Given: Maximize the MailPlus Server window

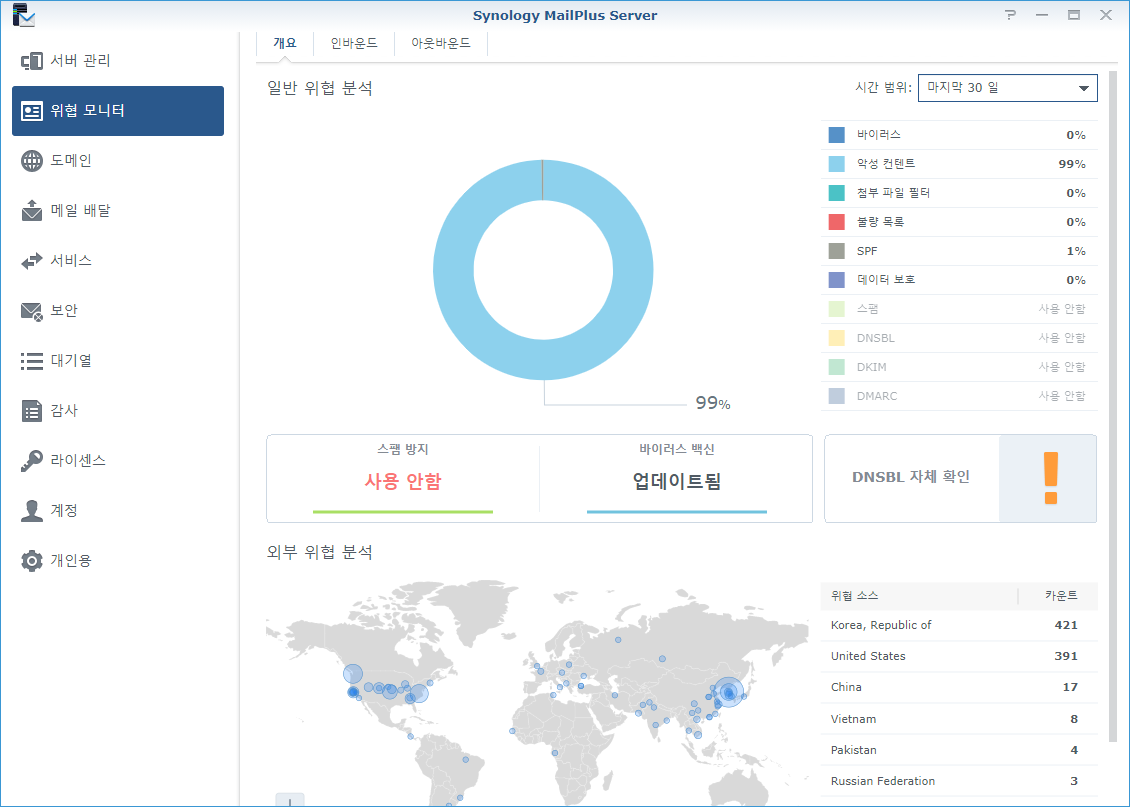Looking at the screenshot, I should (1074, 14).
